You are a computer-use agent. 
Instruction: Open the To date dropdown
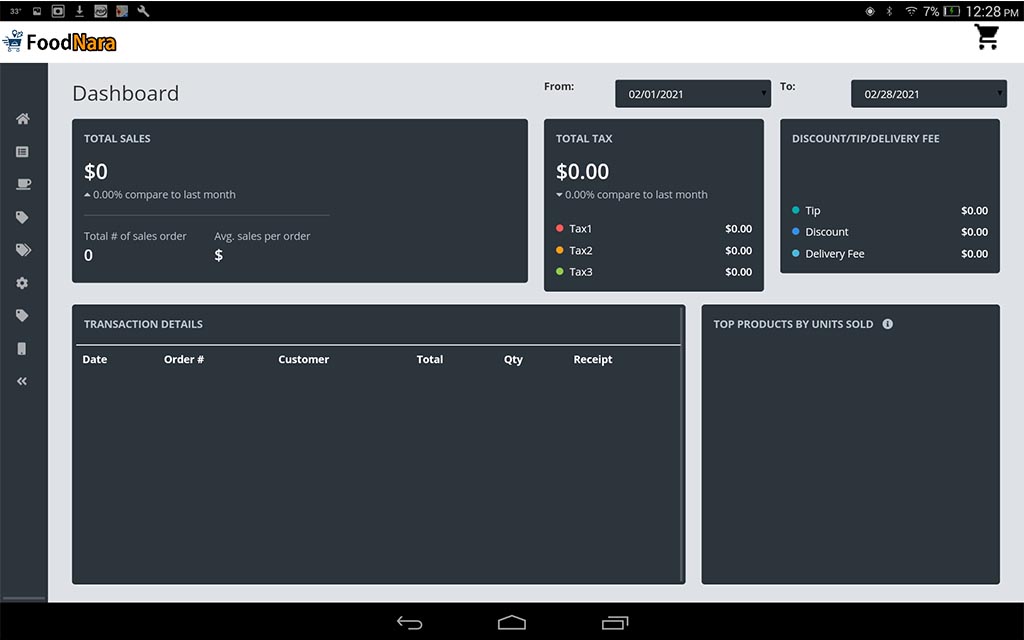click(x=928, y=94)
